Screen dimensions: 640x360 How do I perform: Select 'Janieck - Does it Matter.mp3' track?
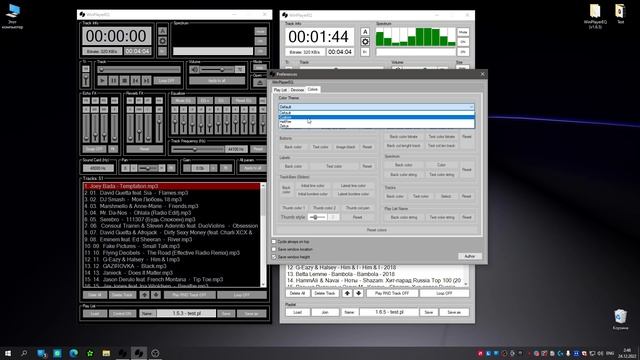(x=171, y=273)
